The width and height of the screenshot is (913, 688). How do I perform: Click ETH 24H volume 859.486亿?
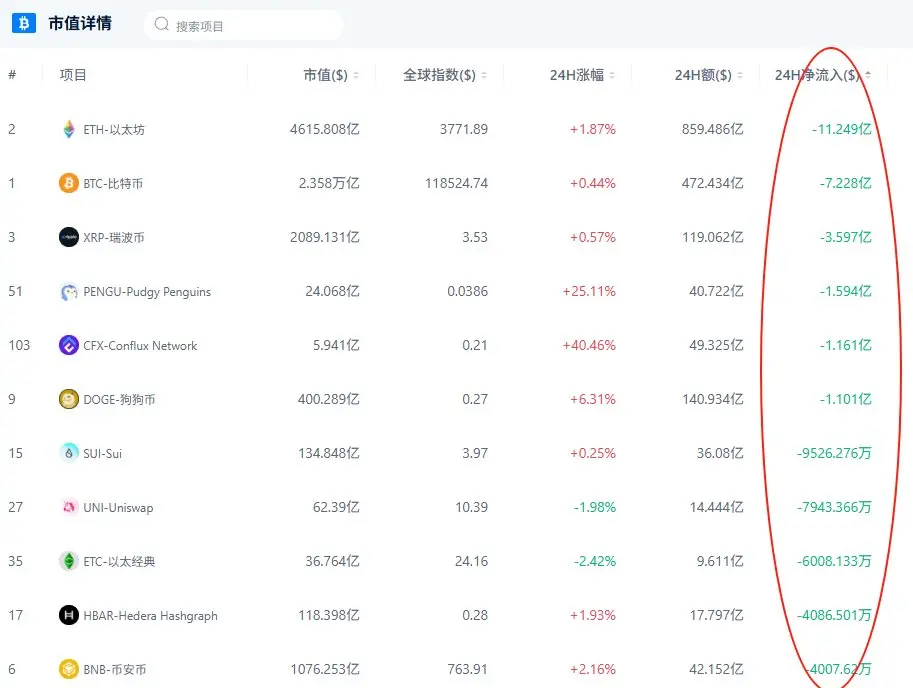(713, 129)
